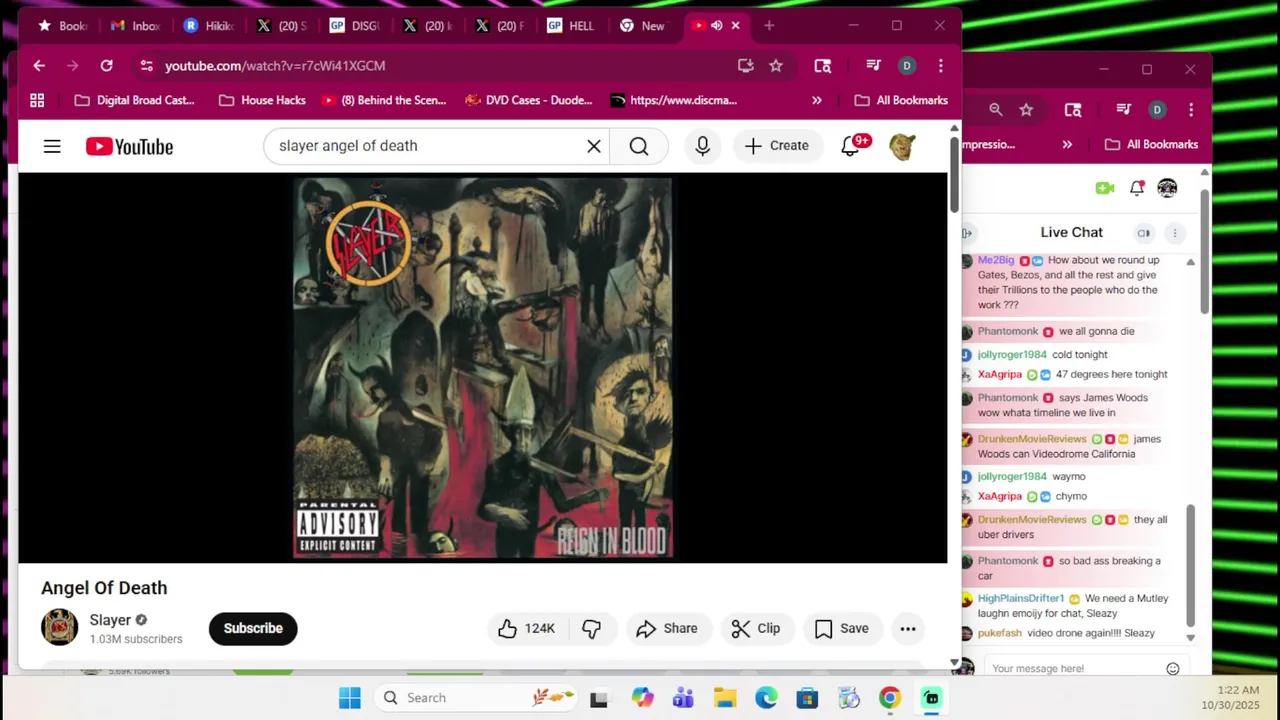Image resolution: width=1280 pixels, height=720 pixels.
Task: Clip the Angel Of Death video
Action: (756, 628)
